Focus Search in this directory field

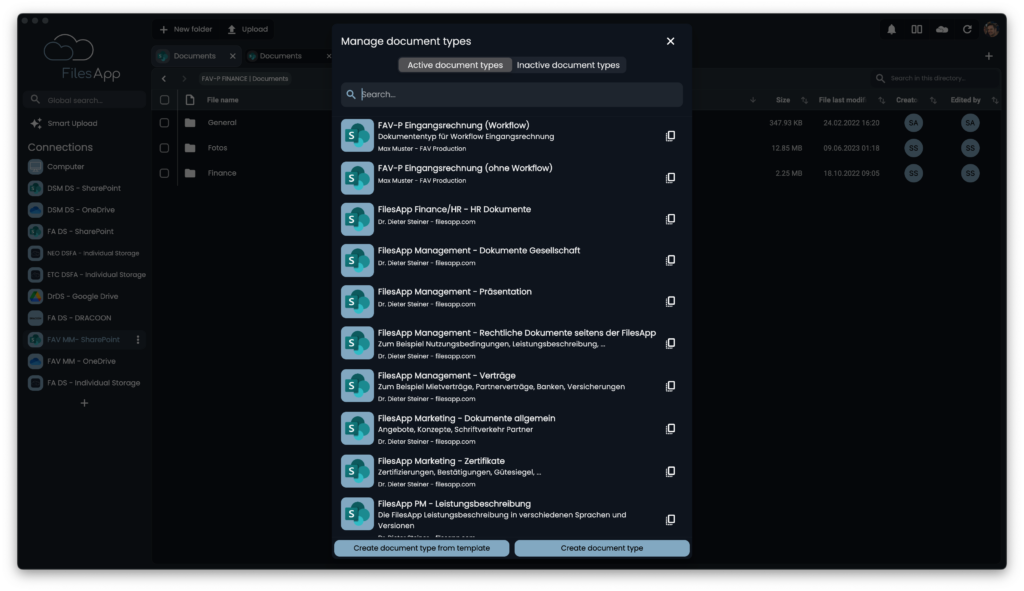pos(936,78)
